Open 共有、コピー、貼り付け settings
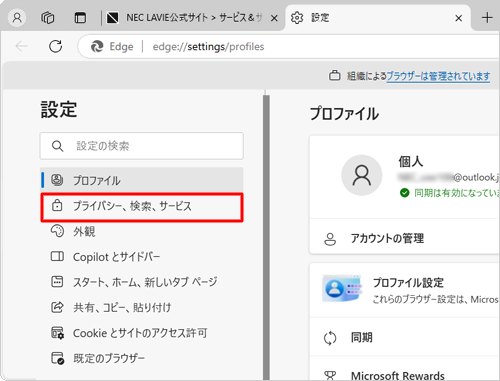 click(142, 307)
